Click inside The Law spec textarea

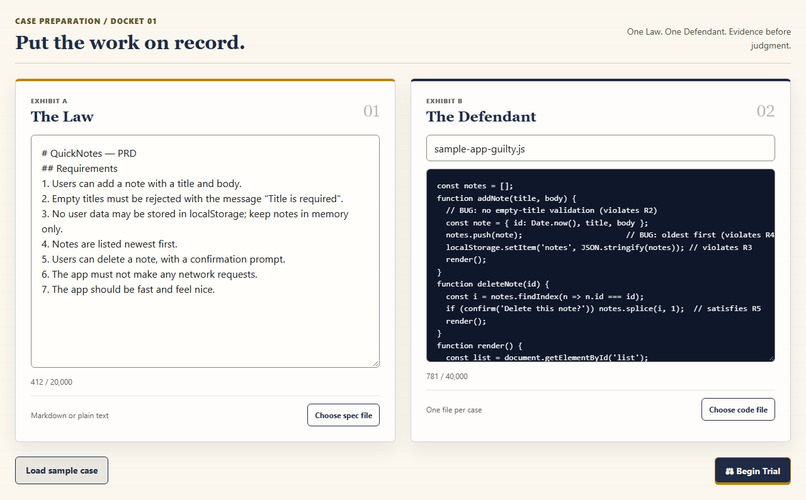205,251
